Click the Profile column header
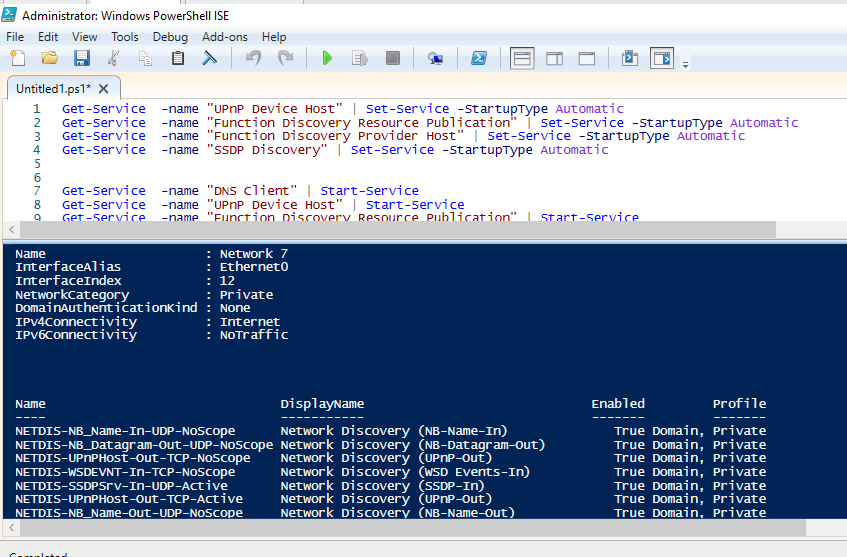This screenshot has height=557, width=847. coord(739,404)
